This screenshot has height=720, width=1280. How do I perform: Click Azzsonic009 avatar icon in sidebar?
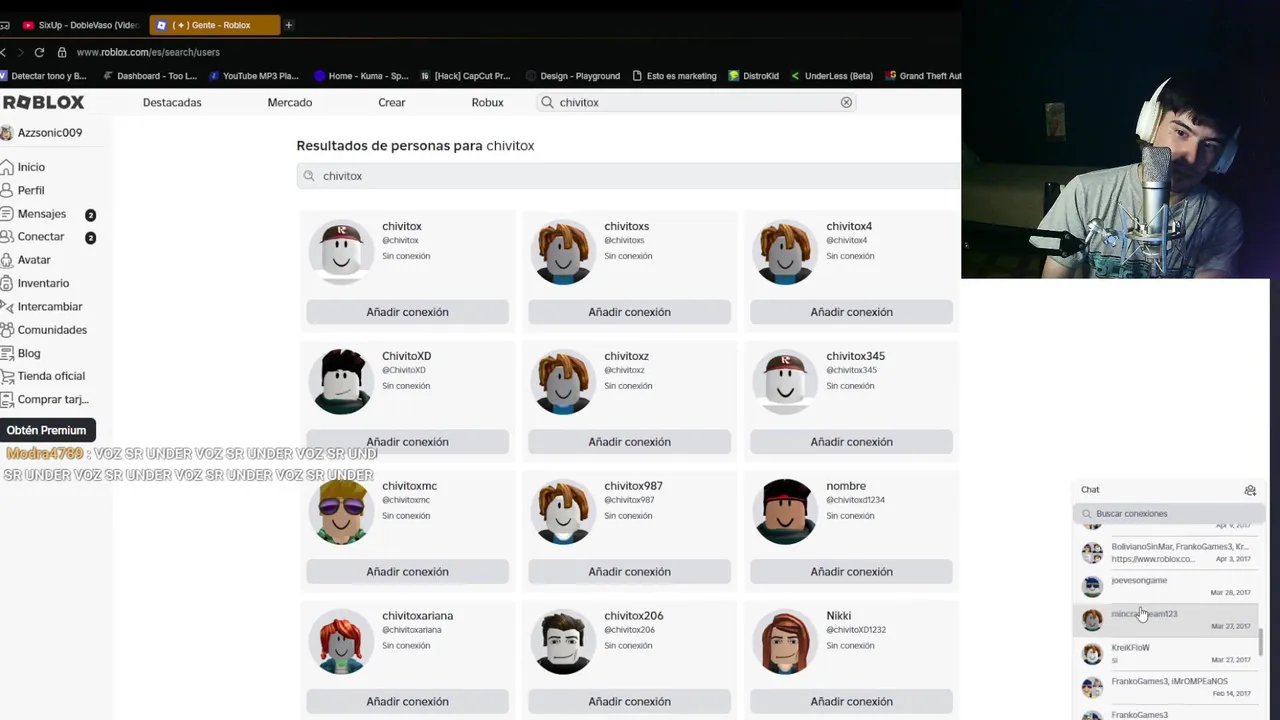pyautogui.click(x=6, y=133)
